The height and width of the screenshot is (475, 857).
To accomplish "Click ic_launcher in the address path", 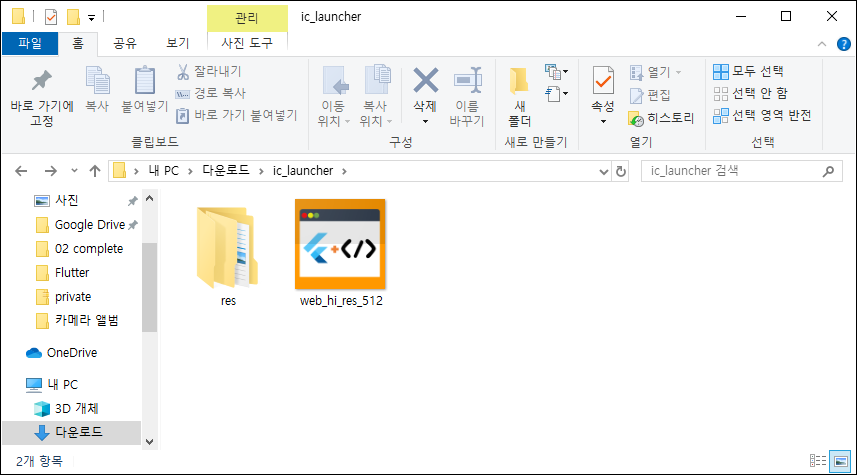I will point(303,171).
